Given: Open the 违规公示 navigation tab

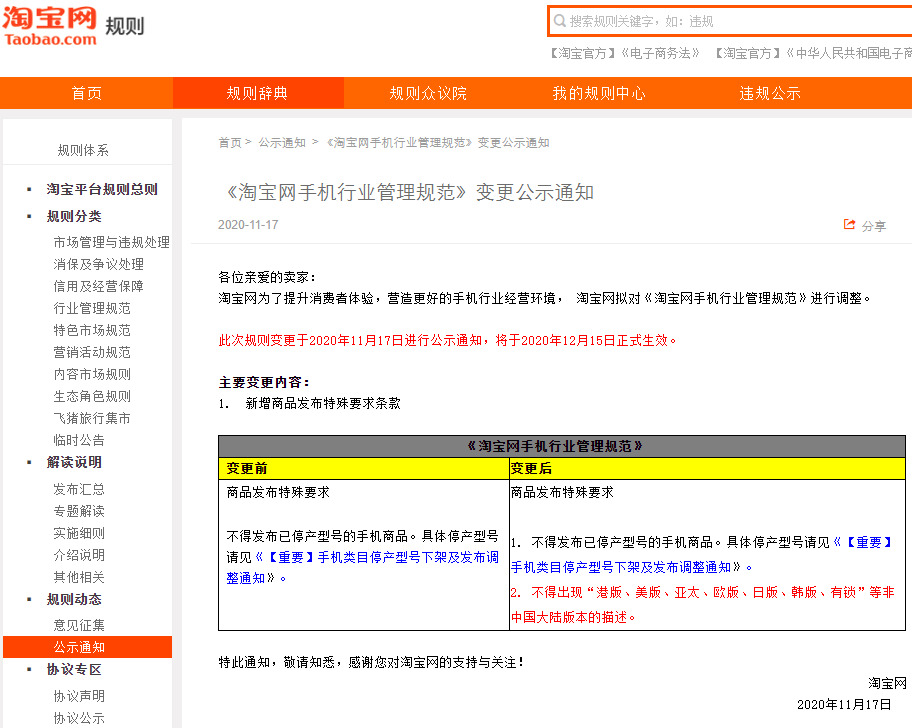Looking at the screenshot, I should point(770,93).
